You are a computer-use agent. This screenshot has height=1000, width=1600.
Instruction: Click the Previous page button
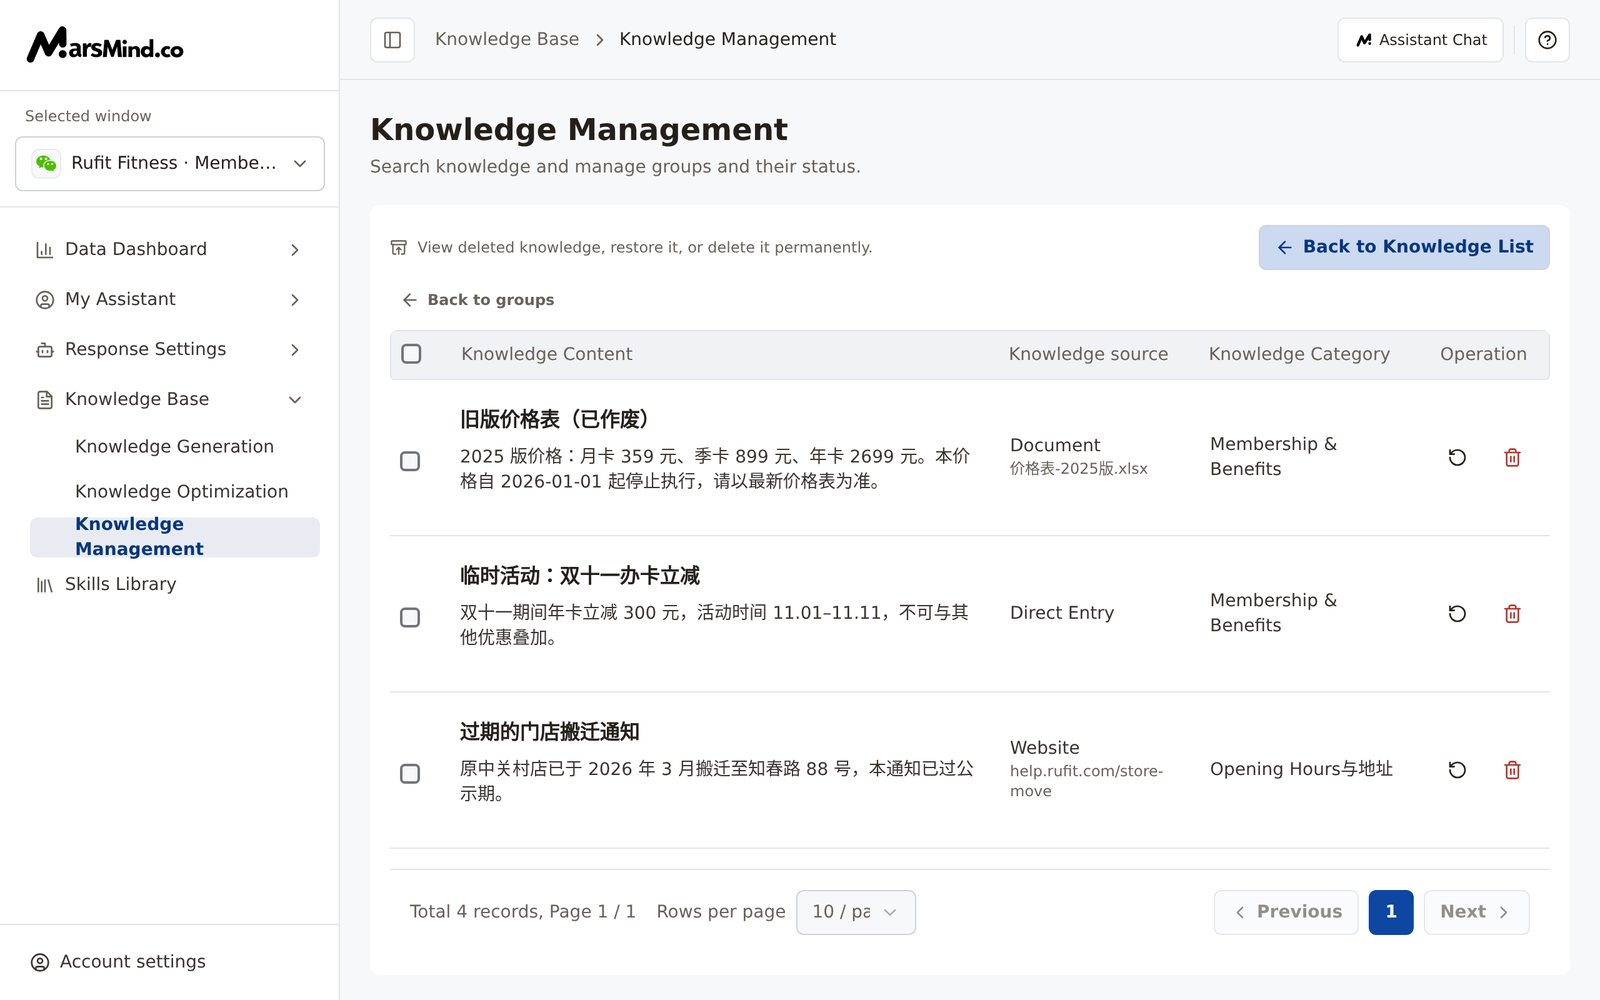click(x=1286, y=912)
